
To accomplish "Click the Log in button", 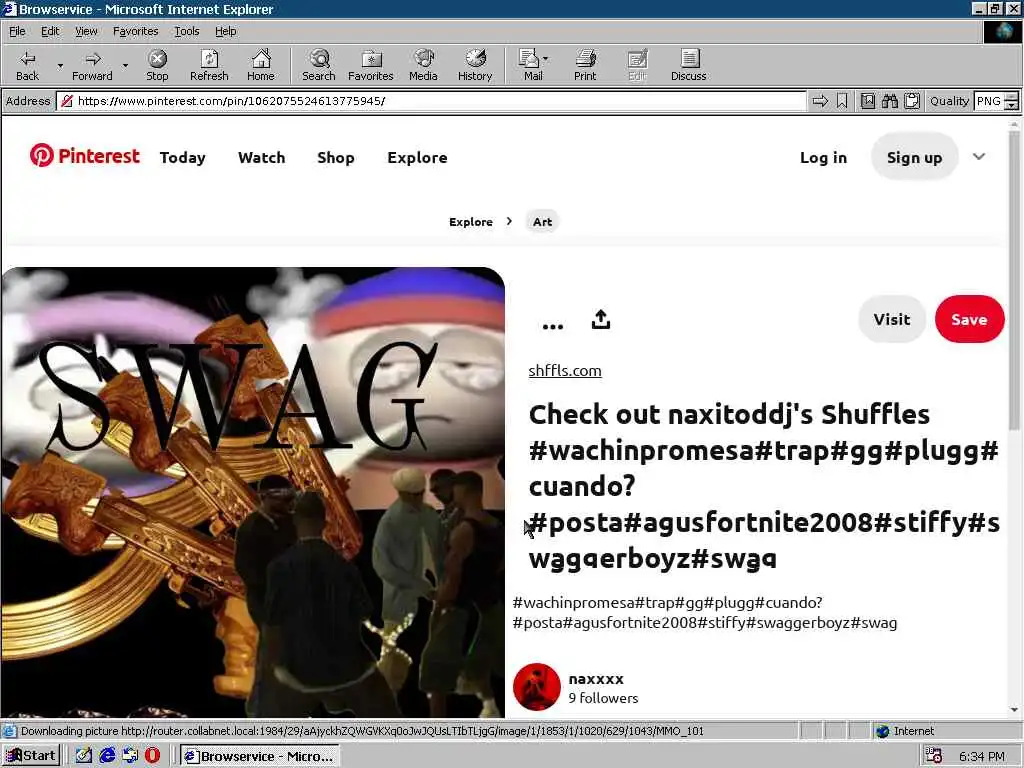I will [x=823, y=157].
